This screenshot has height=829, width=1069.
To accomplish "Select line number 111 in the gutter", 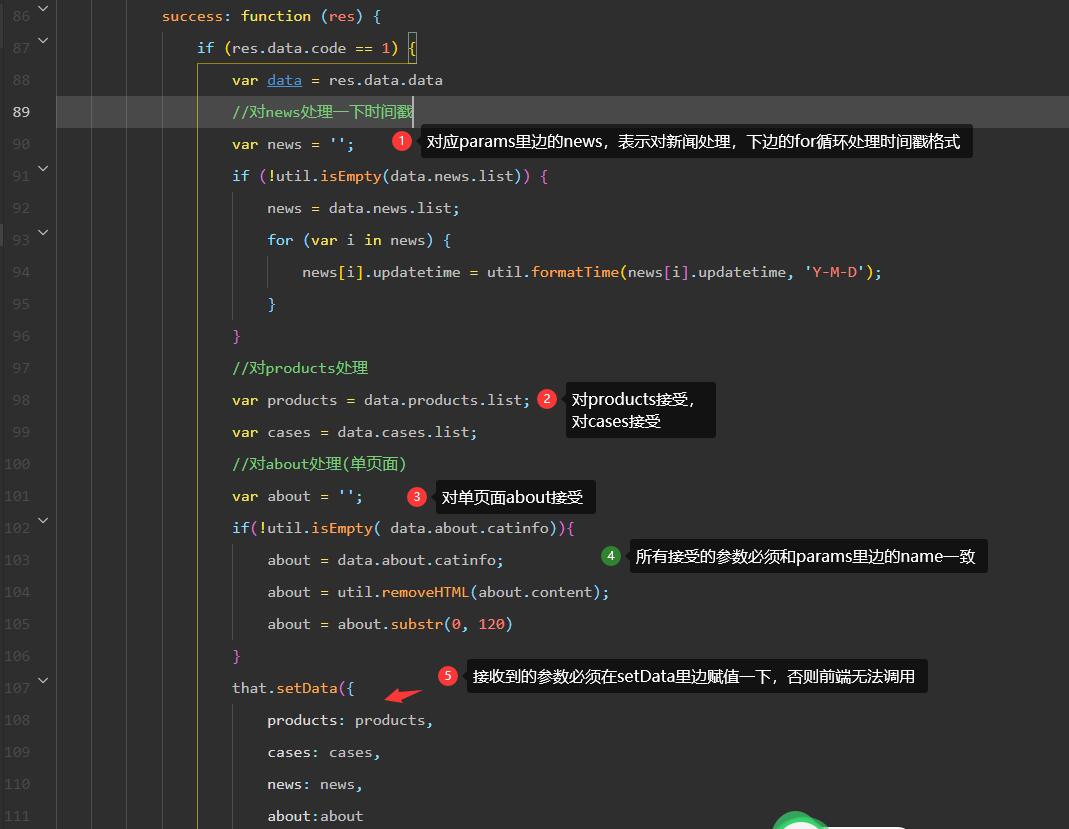I will 17,816.
